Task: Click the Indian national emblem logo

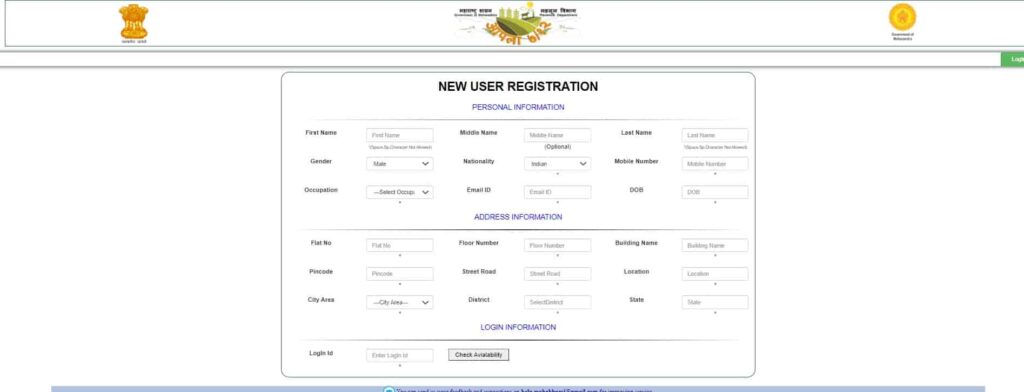Action: tap(134, 23)
